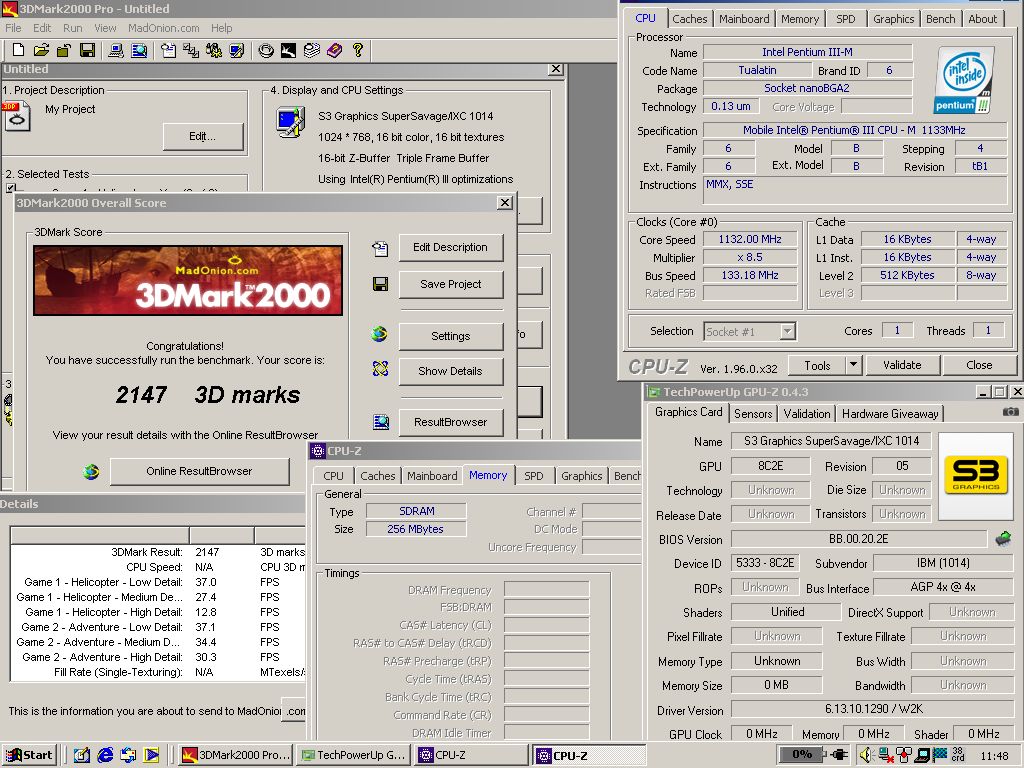This screenshot has height=768, width=1024.
Task: Switch to Caches tab in top CPU-Z
Action: coord(690,19)
